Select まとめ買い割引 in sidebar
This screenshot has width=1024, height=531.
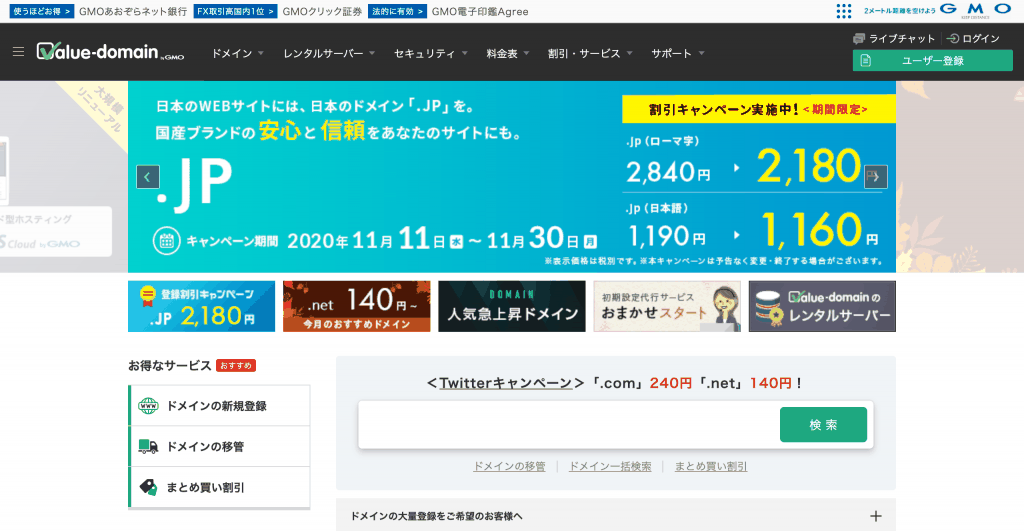[x=219, y=487]
